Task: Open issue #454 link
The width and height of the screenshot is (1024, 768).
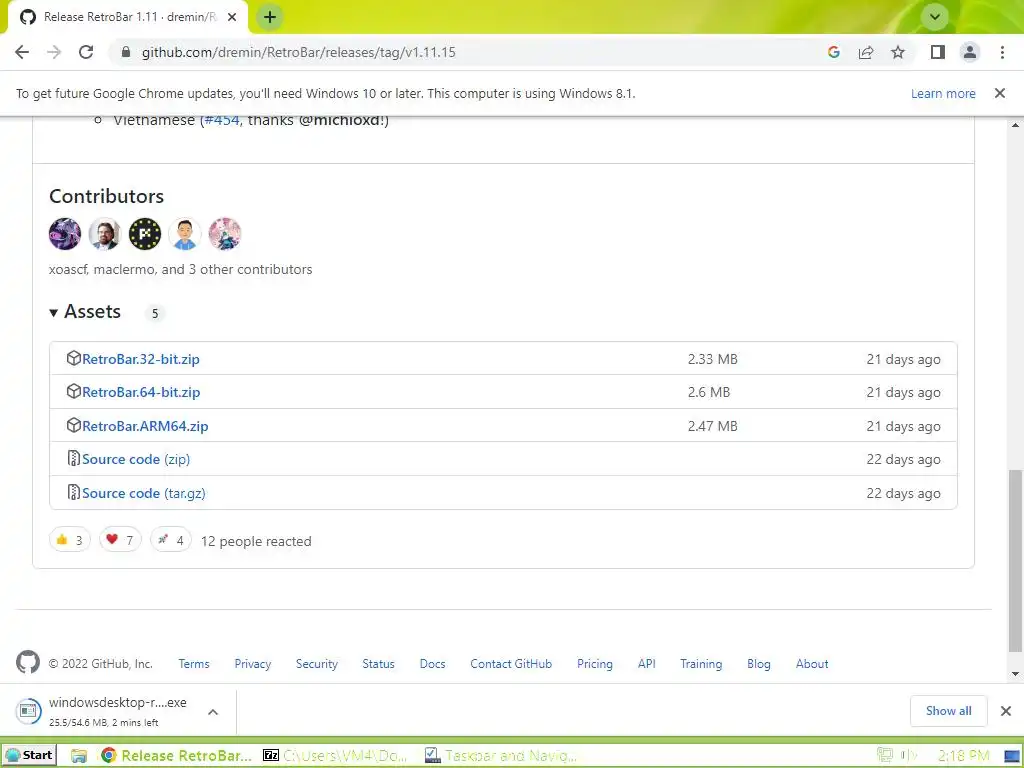Action: pos(222,120)
